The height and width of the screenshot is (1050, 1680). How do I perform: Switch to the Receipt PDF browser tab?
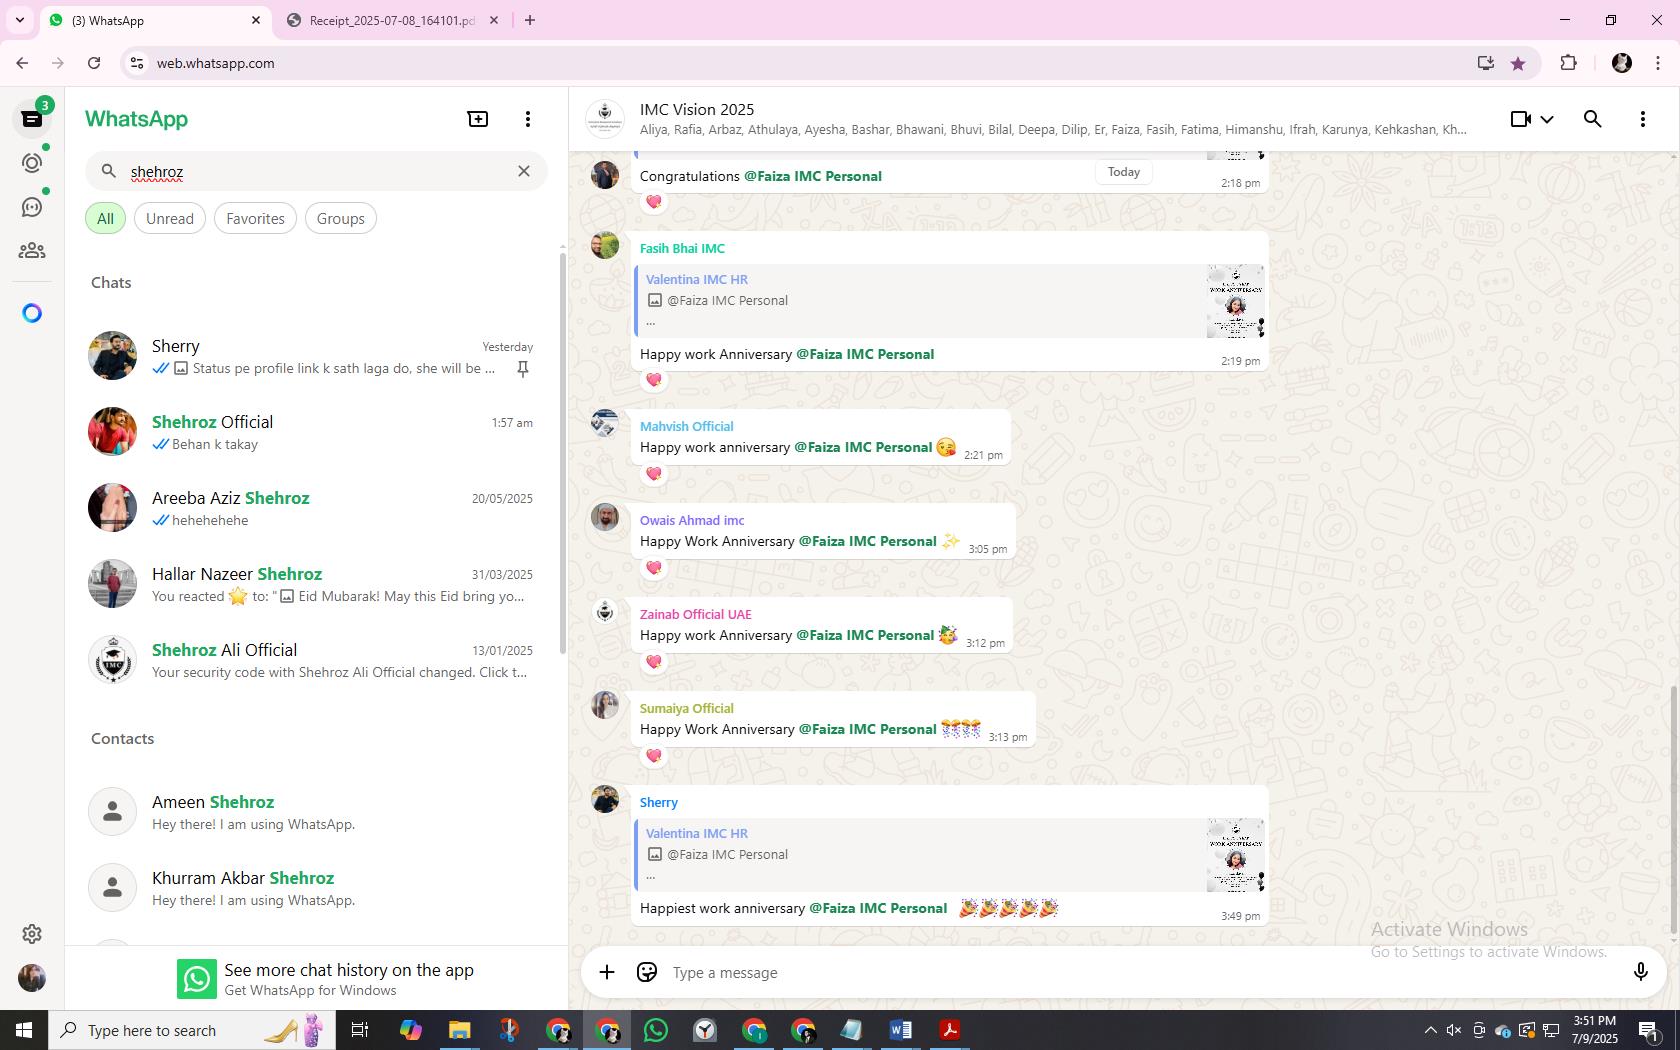coord(390,20)
